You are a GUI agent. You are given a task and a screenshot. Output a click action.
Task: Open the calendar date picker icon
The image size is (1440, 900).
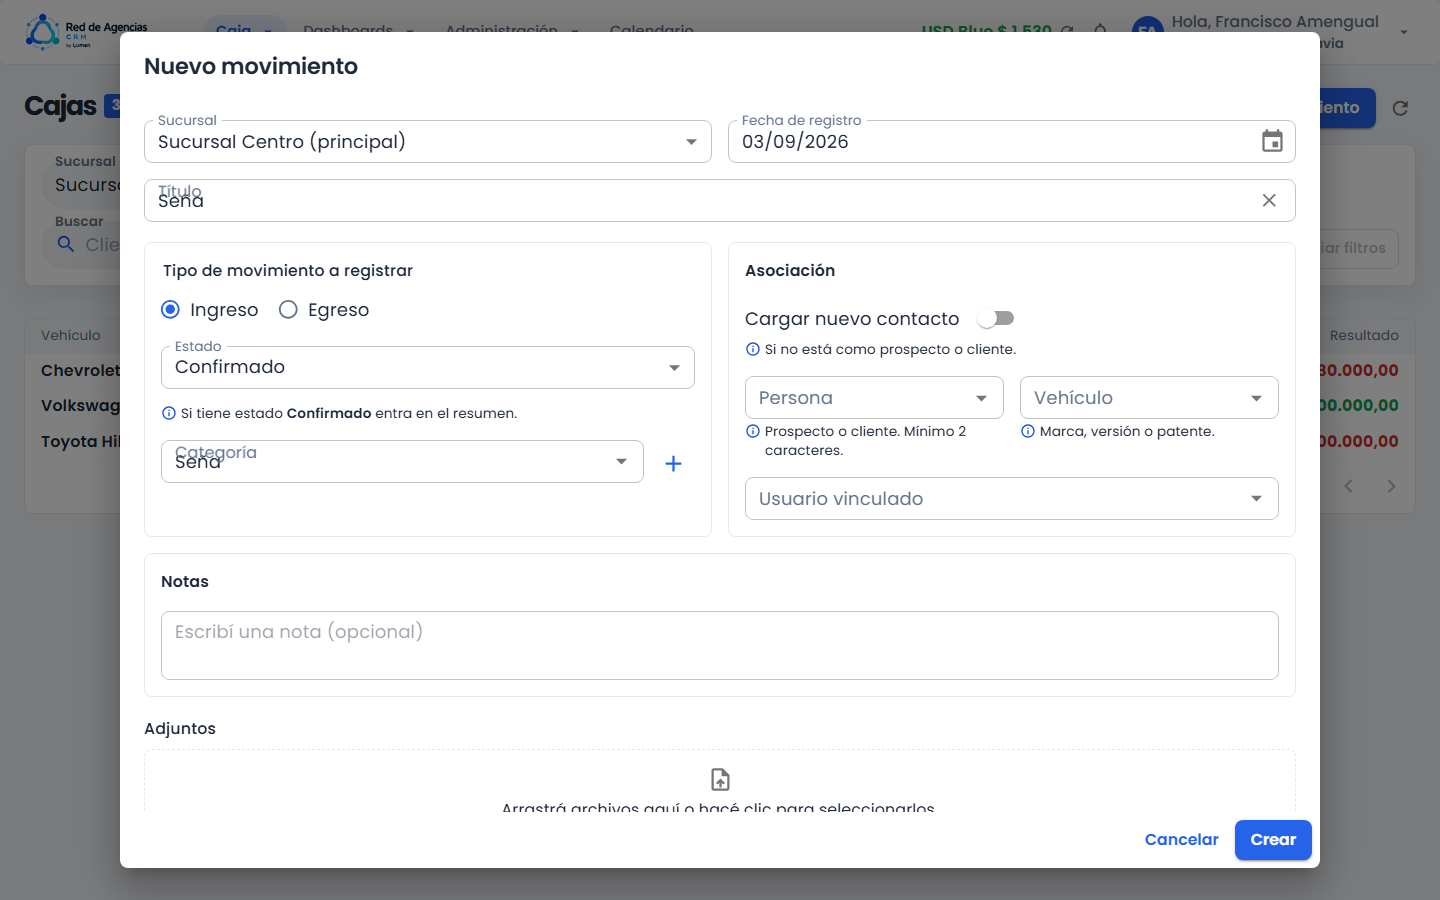point(1272,141)
